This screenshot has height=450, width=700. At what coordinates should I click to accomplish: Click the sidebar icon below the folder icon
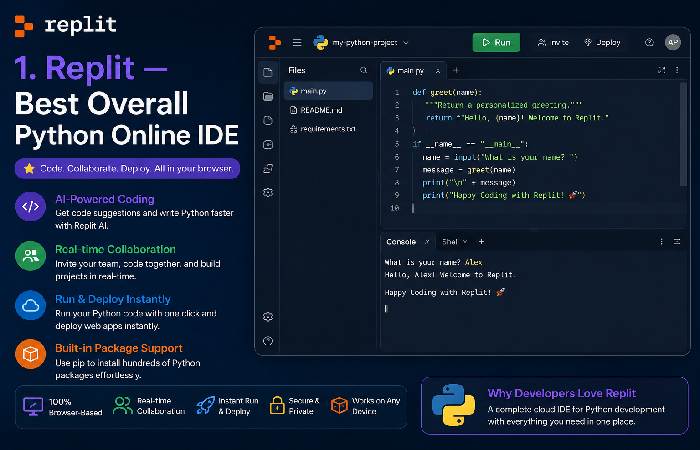coord(268,121)
